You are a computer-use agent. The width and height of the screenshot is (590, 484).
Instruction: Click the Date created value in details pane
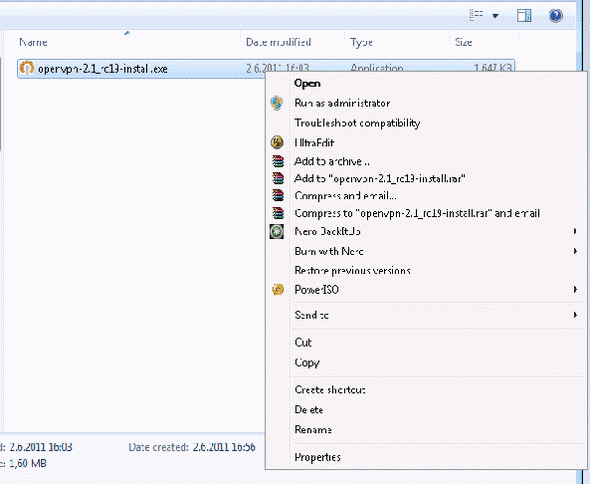point(224,447)
